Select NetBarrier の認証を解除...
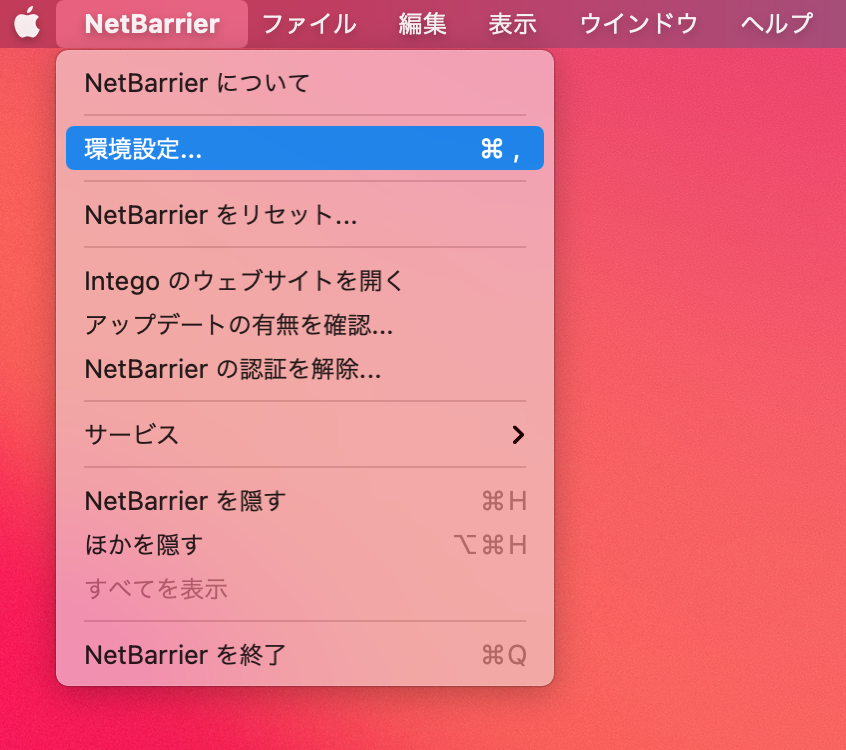Image resolution: width=846 pixels, height=750 pixels. (305, 369)
